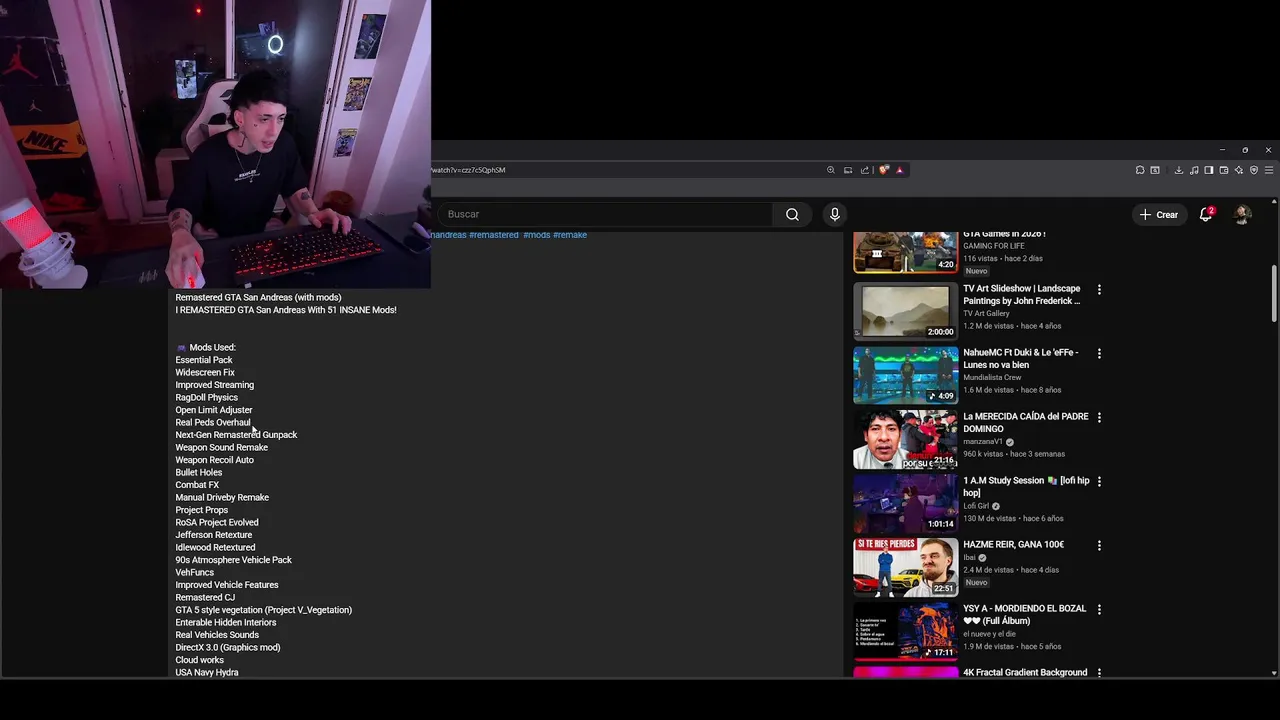Click the #remastered hashtag link

(494, 235)
